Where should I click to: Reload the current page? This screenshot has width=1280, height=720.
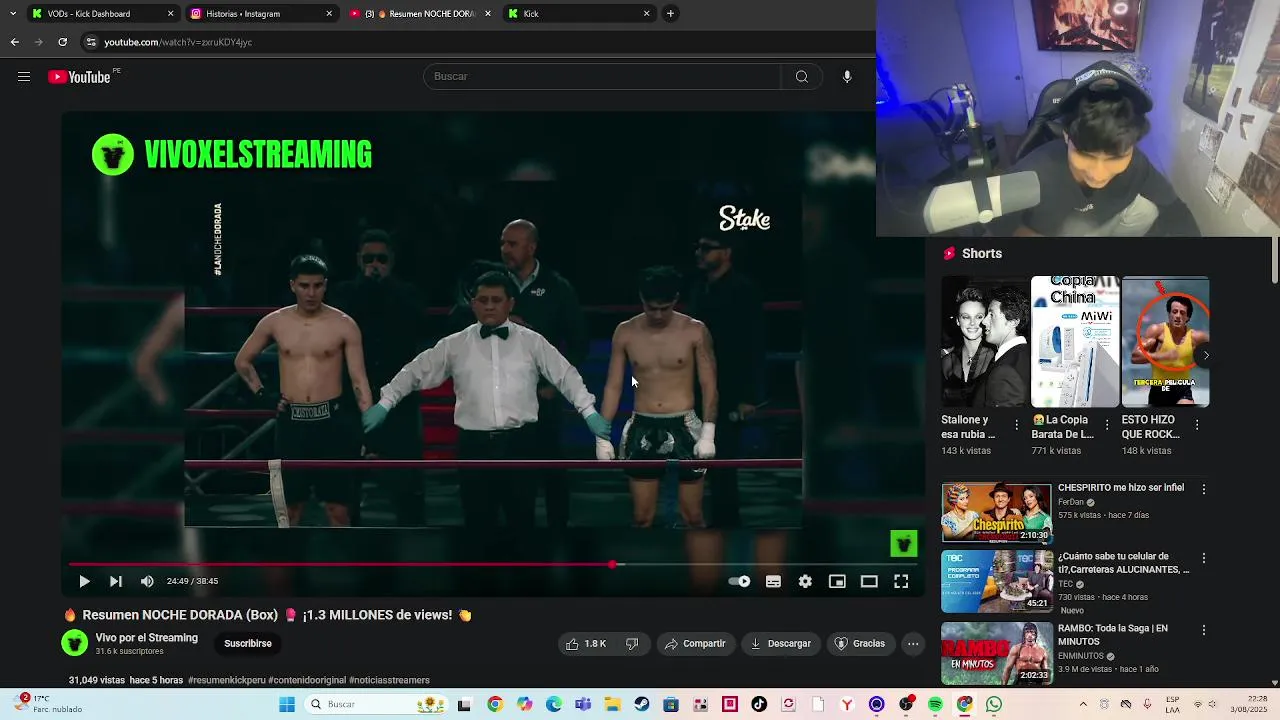pyautogui.click(x=62, y=42)
